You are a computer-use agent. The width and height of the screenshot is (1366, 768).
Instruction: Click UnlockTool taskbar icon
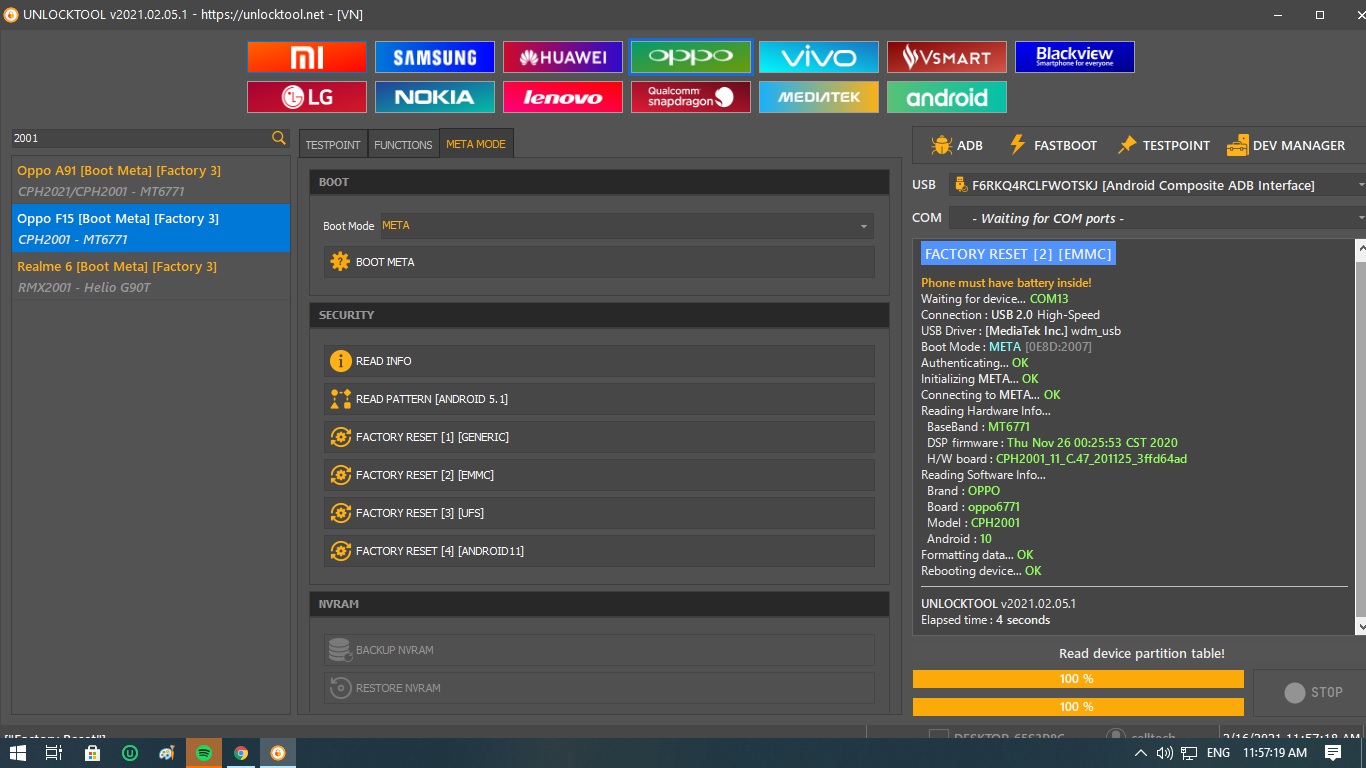278,753
